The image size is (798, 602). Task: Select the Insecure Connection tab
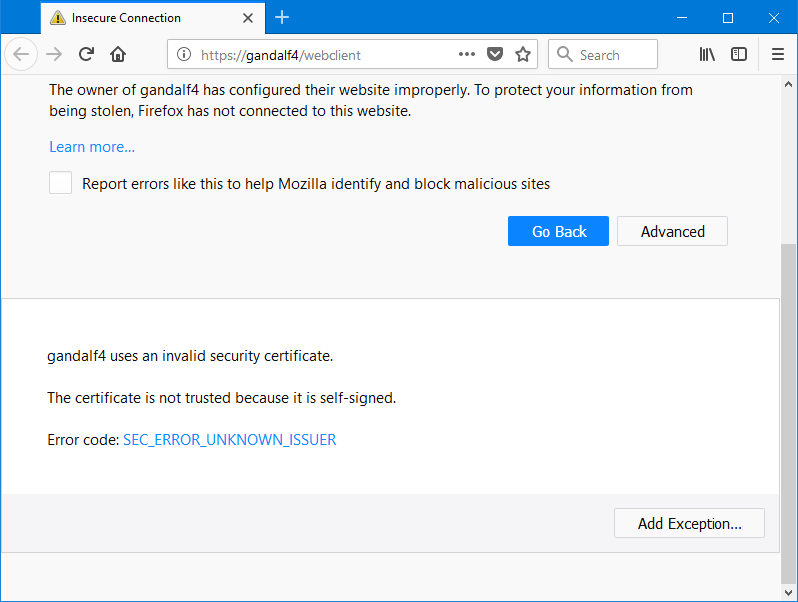pyautogui.click(x=140, y=18)
